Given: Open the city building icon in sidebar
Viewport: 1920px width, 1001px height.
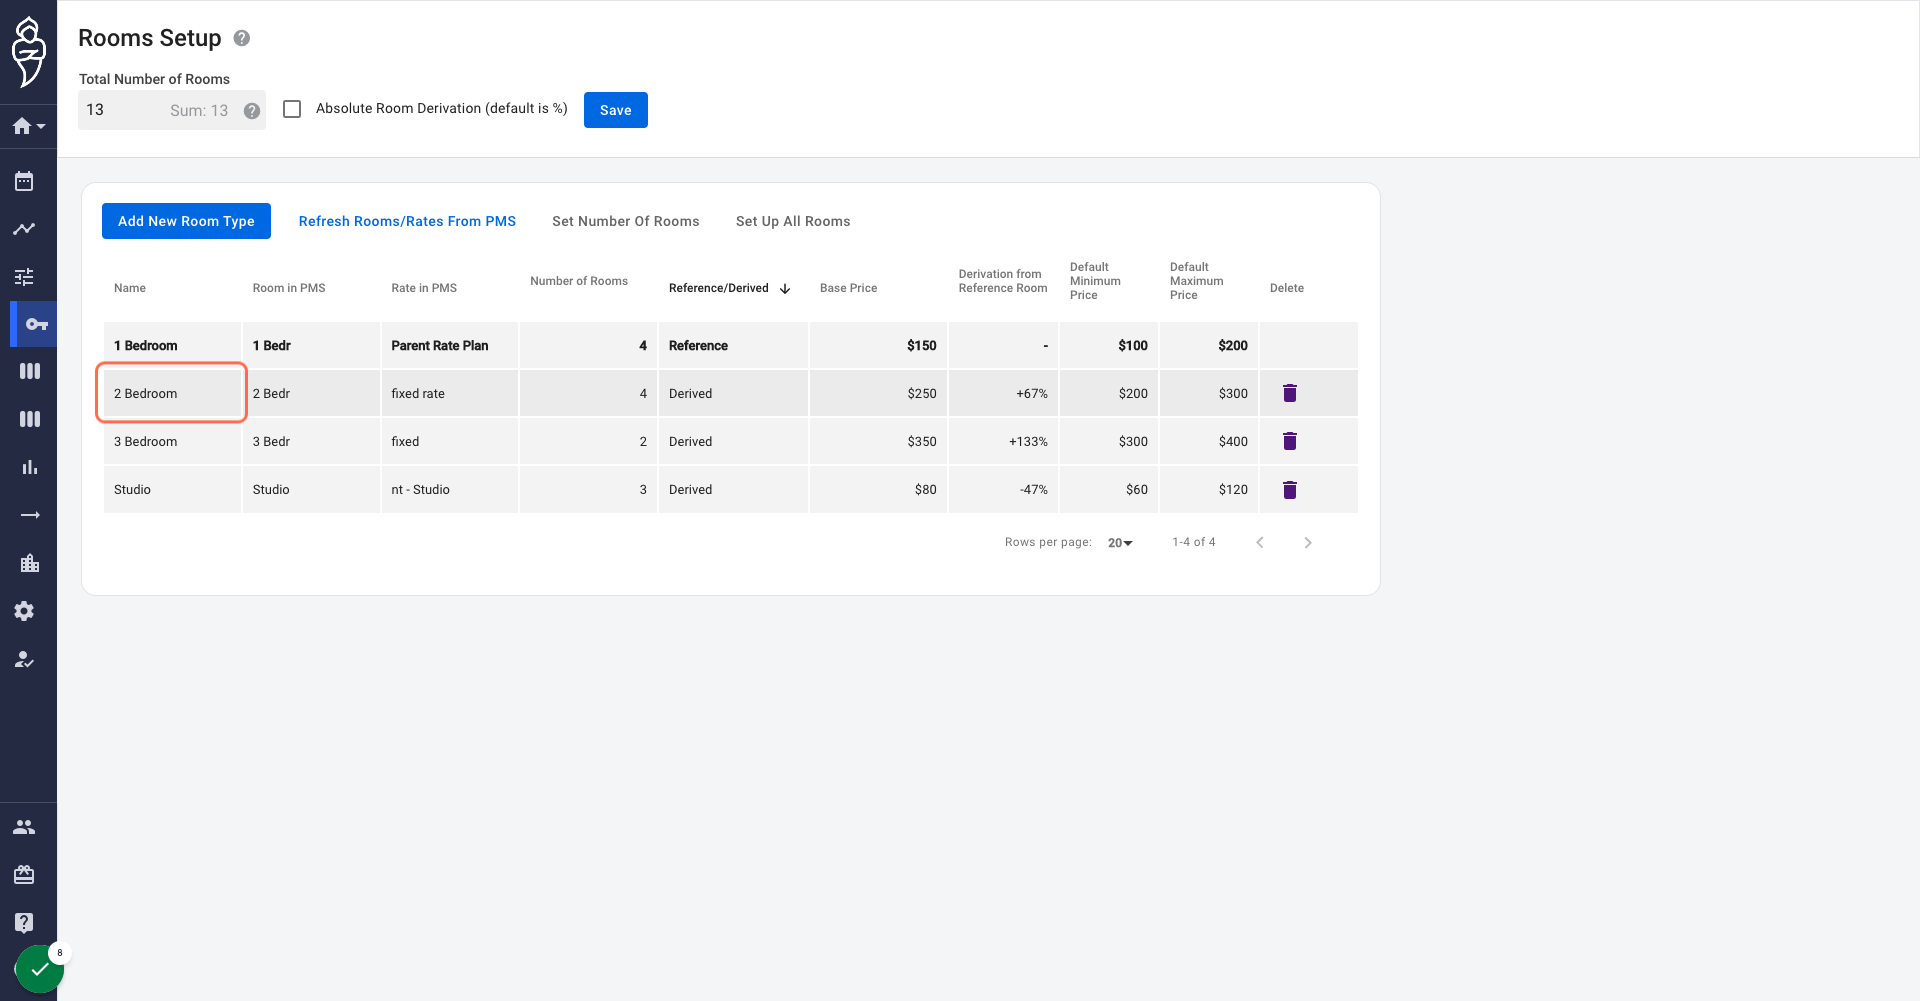Looking at the screenshot, I should point(30,563).
